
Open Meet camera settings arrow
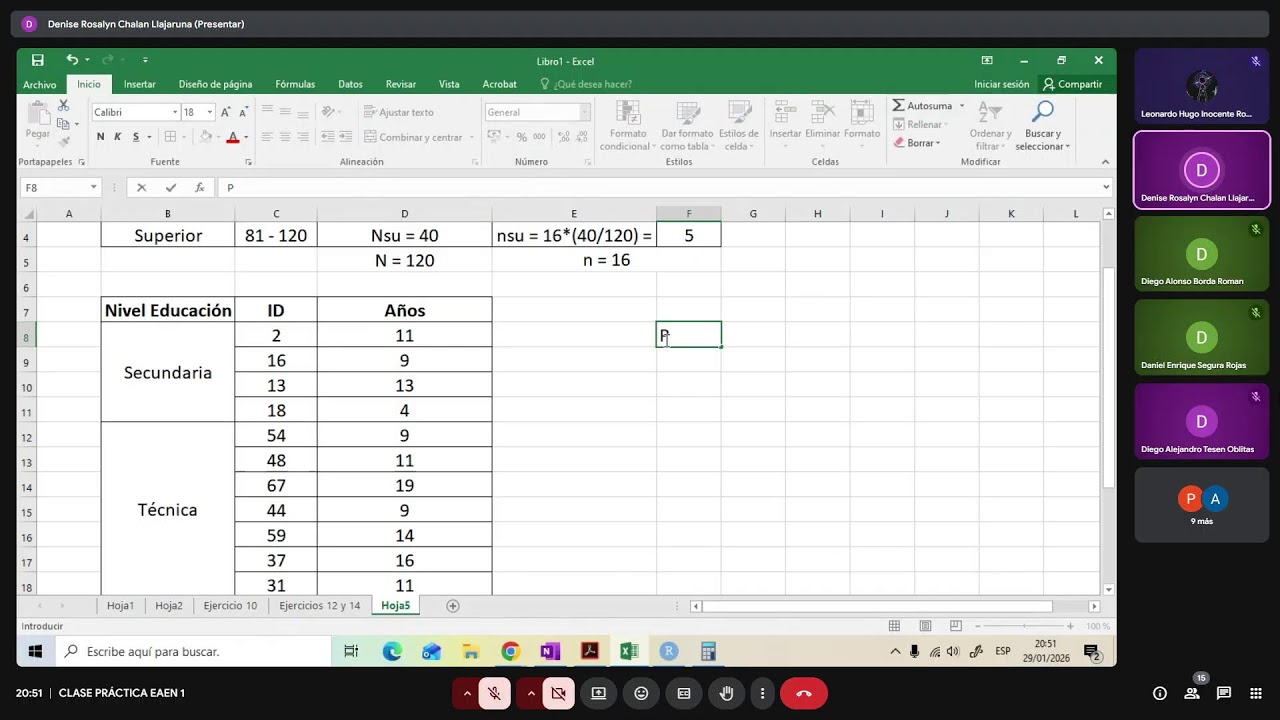[531, 693]
